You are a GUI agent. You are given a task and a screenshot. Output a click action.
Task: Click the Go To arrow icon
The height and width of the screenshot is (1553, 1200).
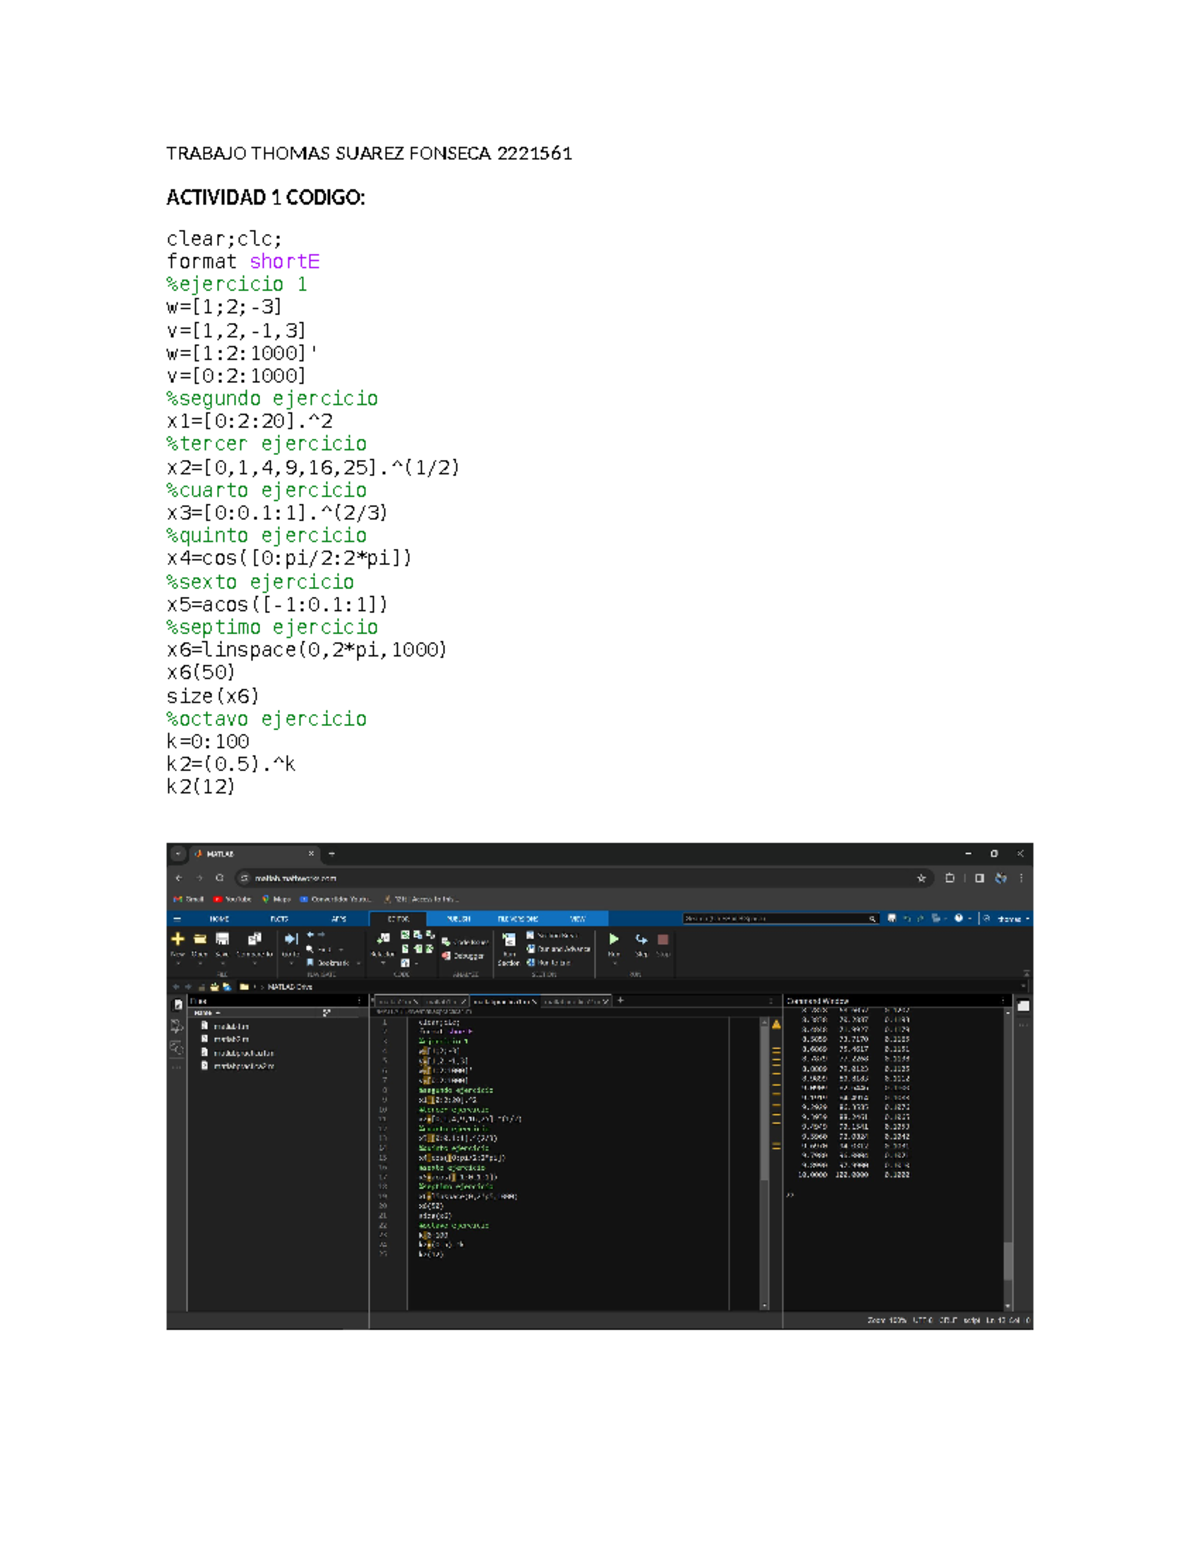point(291,939)
